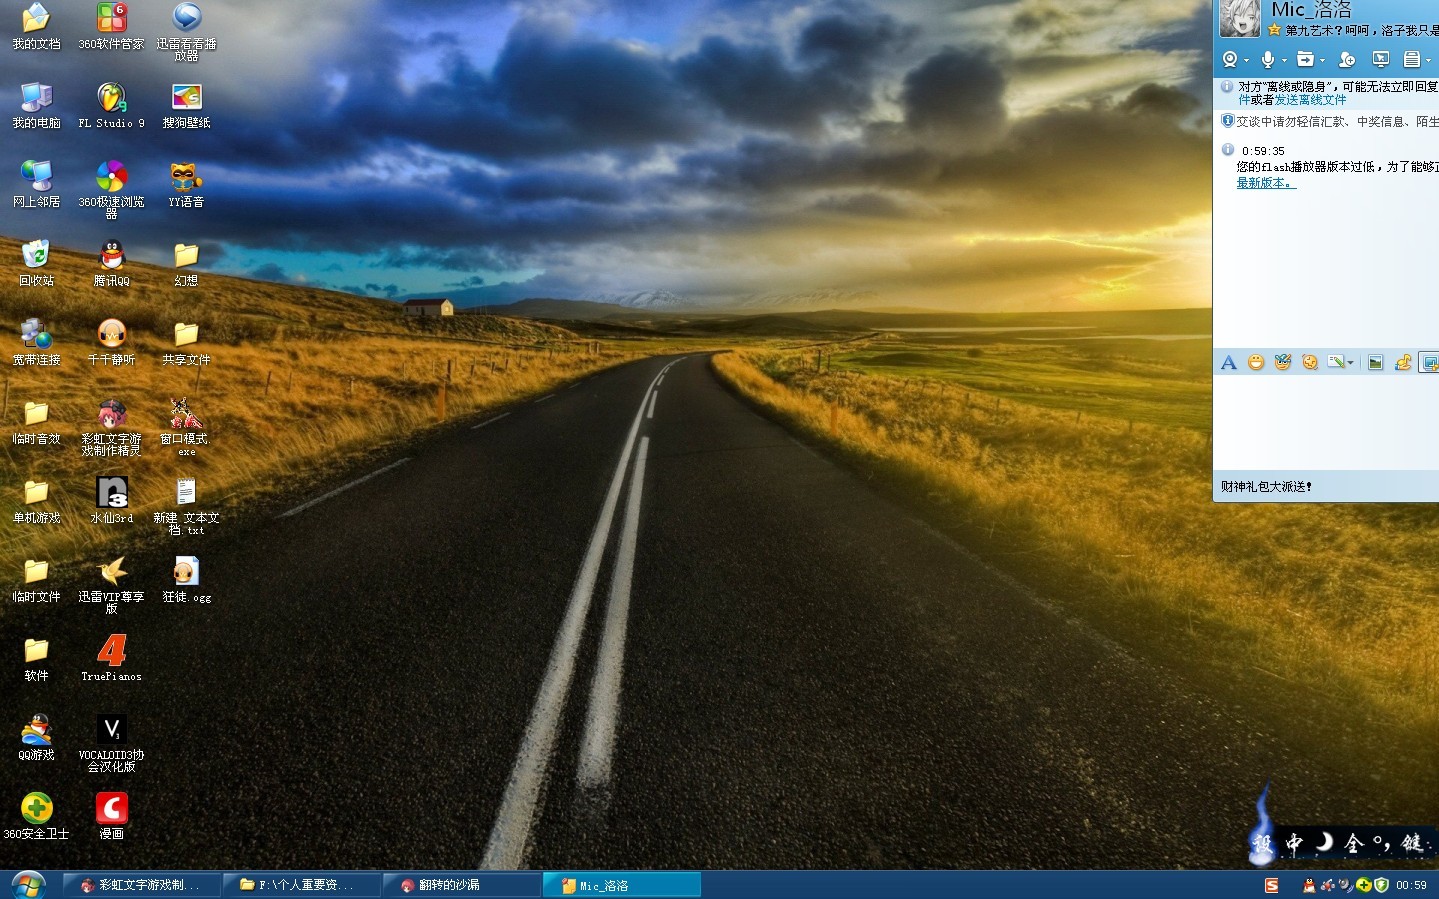
Task: Switch to F:\个人重要资 taskbar folder
Action: tap(301, 885)
